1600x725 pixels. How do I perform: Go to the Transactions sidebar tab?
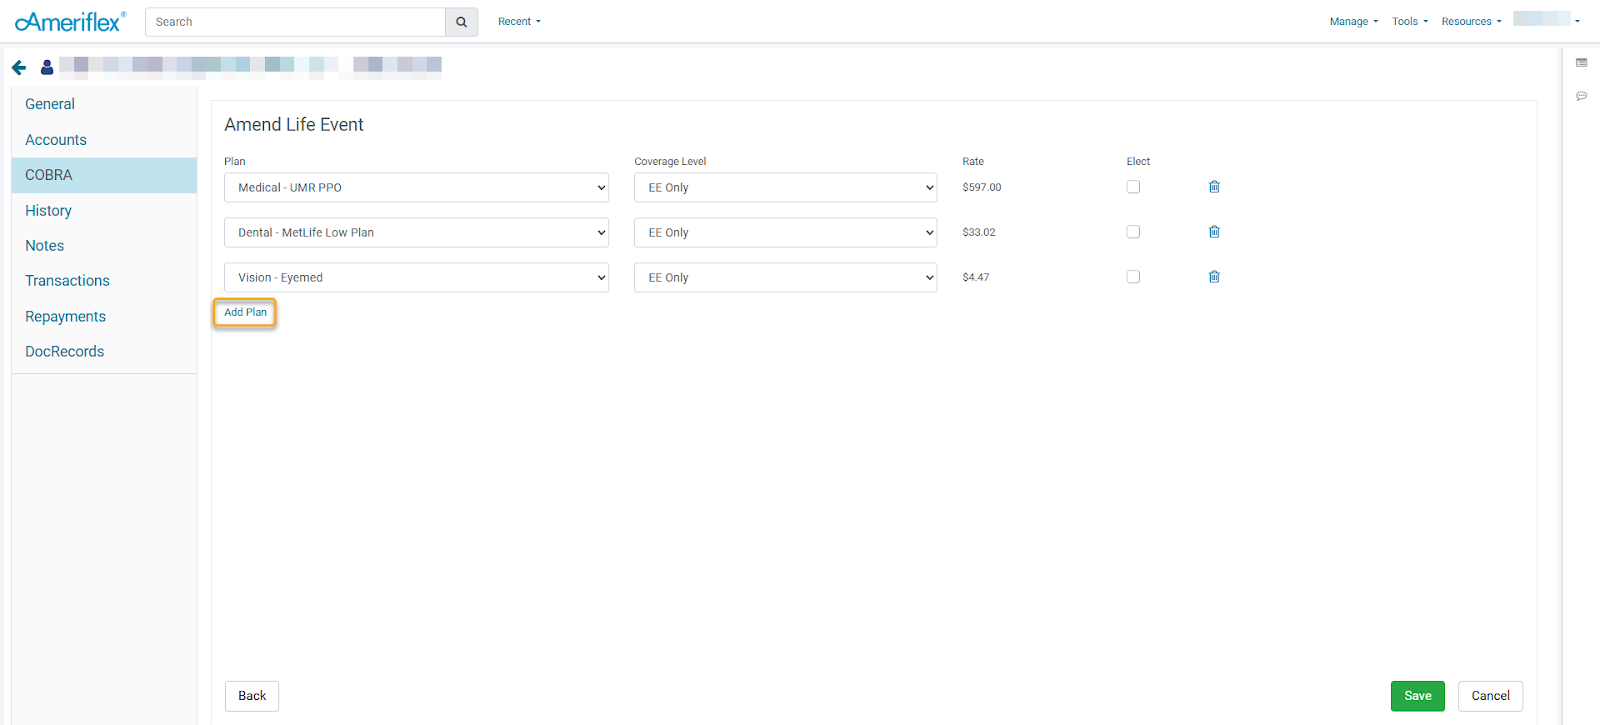67,281
